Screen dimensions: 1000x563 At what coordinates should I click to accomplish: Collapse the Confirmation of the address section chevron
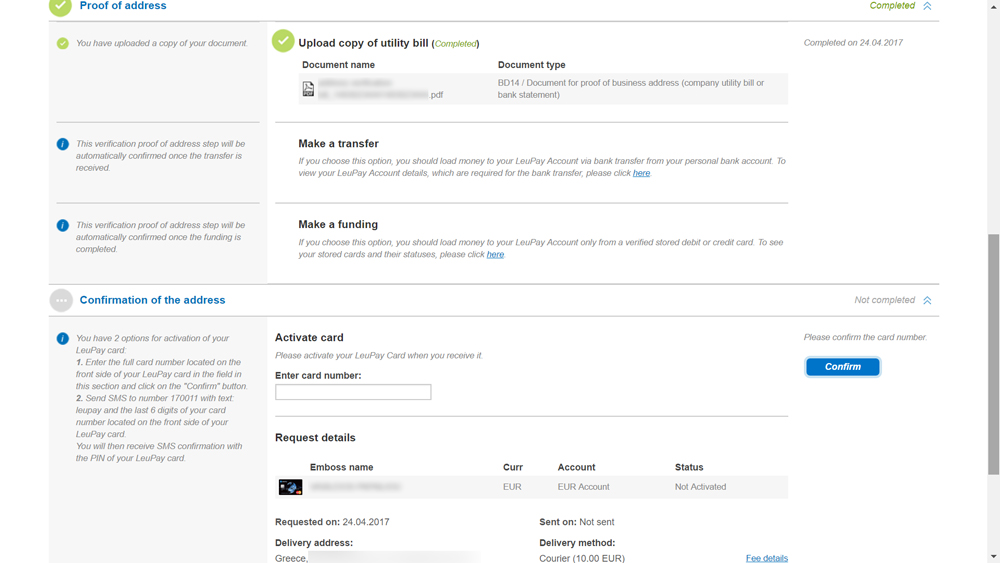coord(927,300)
